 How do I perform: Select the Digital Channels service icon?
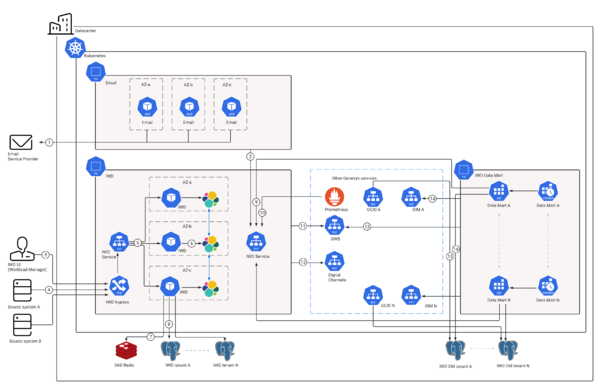pos(335,262)
